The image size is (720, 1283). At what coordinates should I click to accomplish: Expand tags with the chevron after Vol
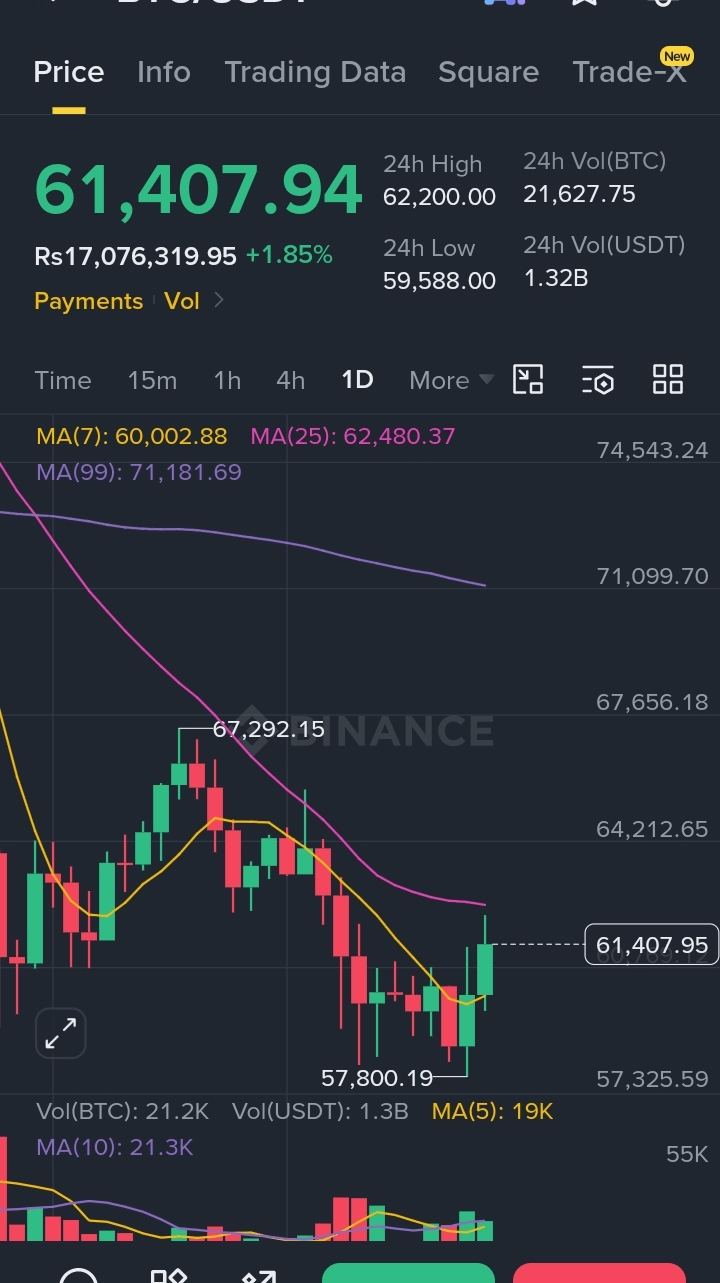coord(219,301)
